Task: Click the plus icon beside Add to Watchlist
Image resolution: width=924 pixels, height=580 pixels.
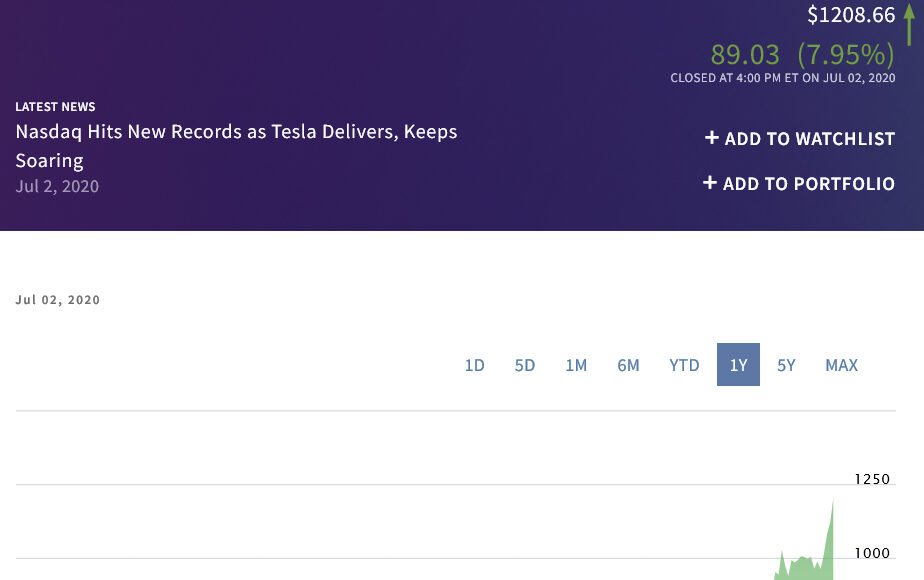Action: tap(712, 138)
